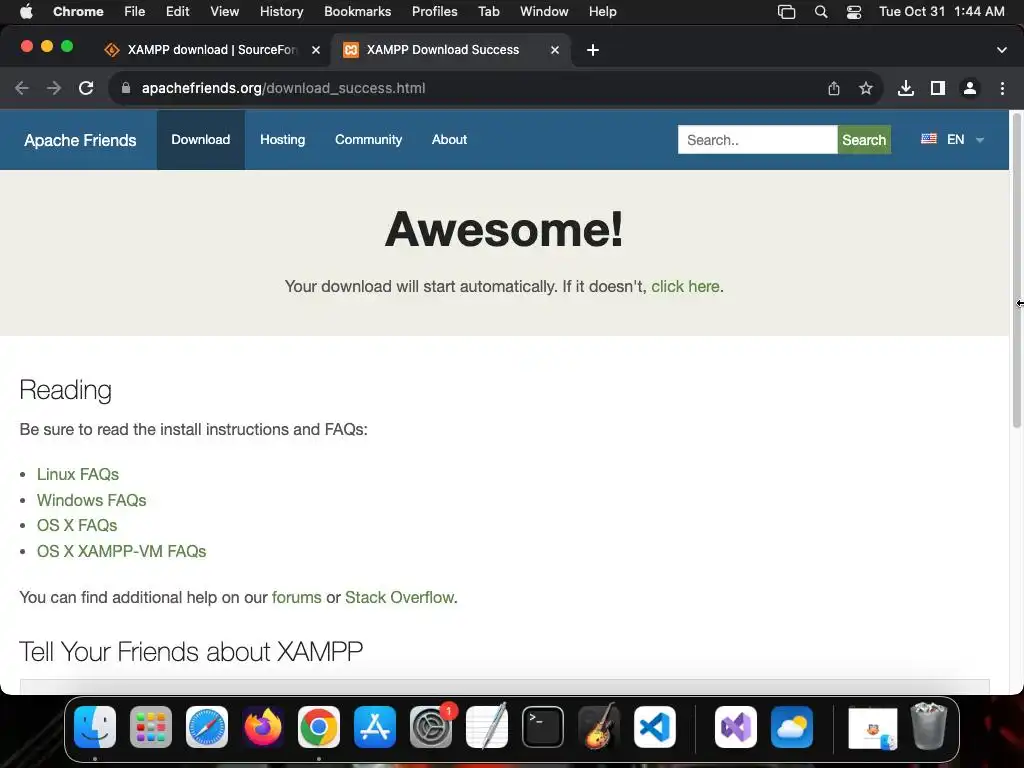Click the browser back arrow

[22, 88]
